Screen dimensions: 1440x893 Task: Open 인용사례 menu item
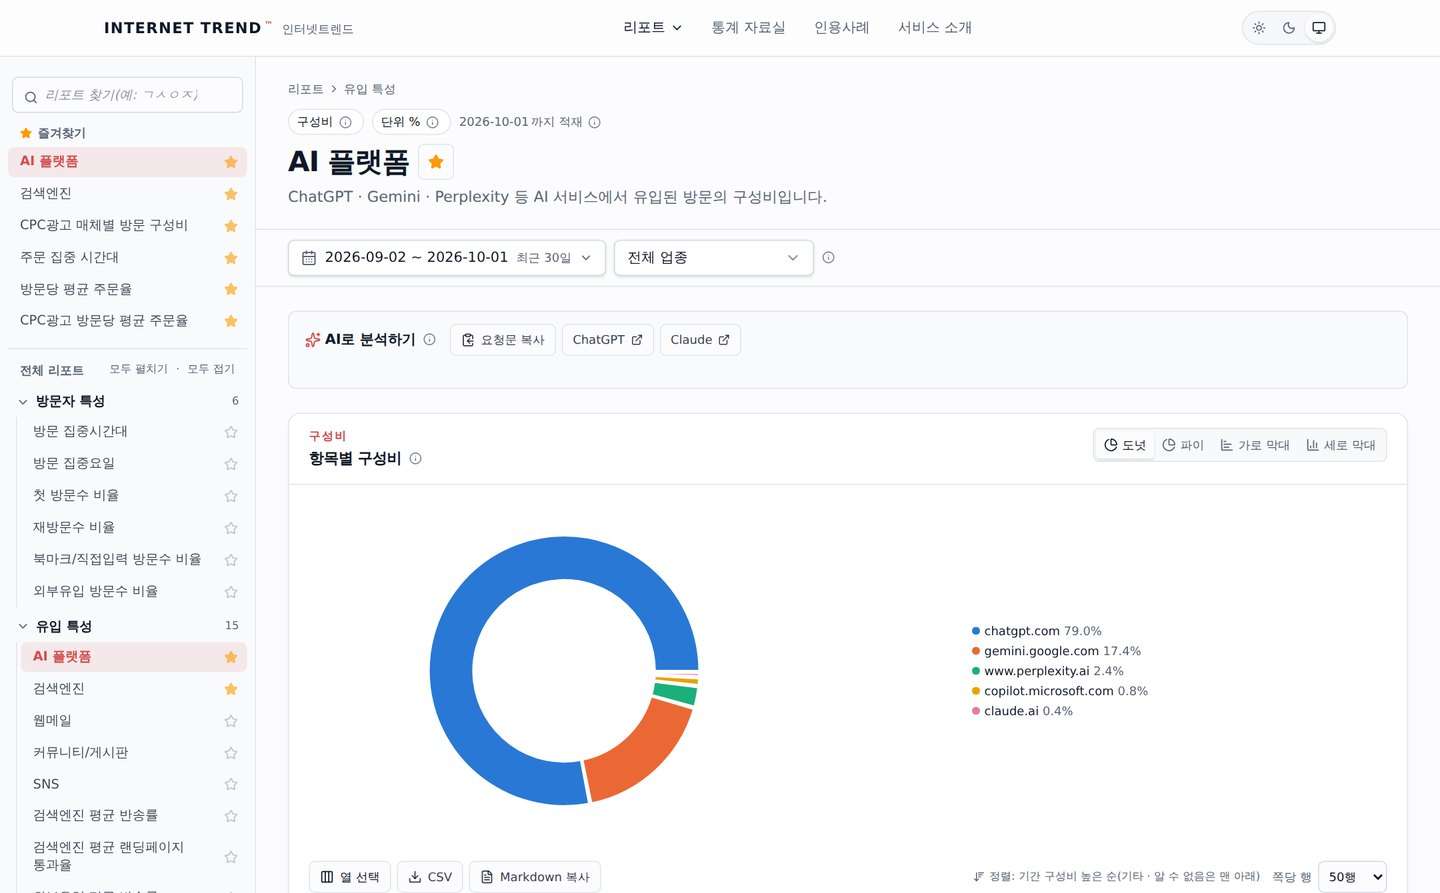click(x=841, y=28)
